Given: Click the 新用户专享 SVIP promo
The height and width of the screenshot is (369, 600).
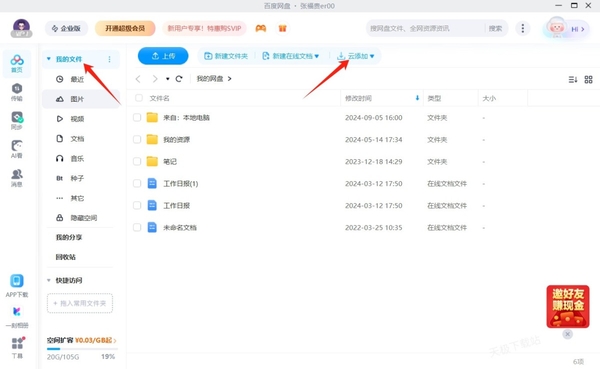Looking at the screenshot, I should pyautogui.click(x=204, y=28).
